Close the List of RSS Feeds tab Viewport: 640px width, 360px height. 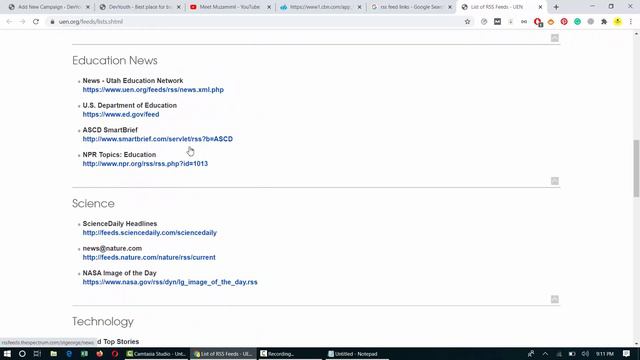coord(540,7)
